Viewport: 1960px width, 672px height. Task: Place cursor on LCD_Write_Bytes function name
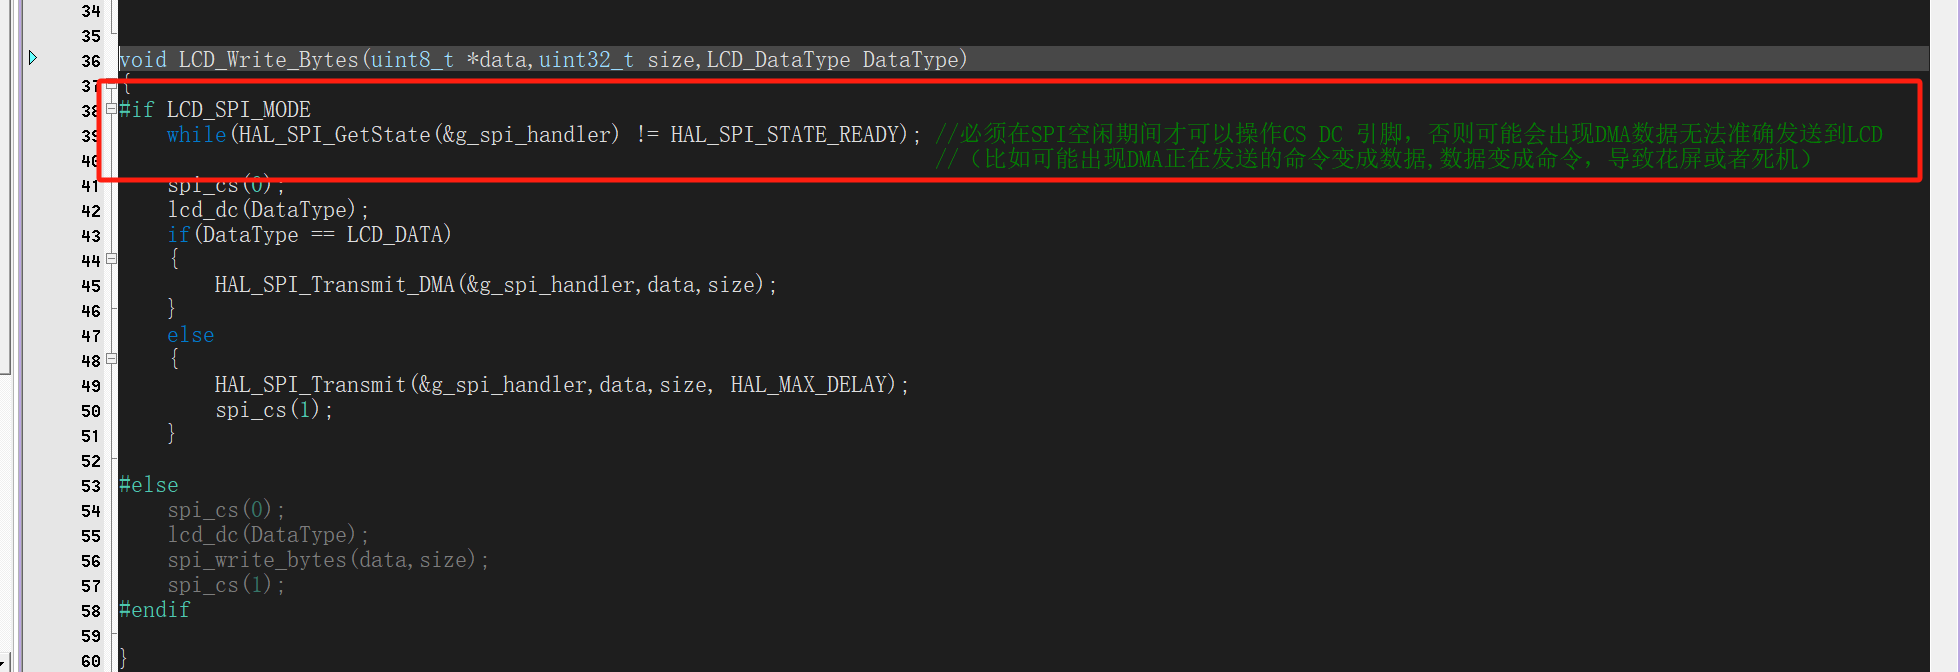pyautogui.click(x=268, y=60)
